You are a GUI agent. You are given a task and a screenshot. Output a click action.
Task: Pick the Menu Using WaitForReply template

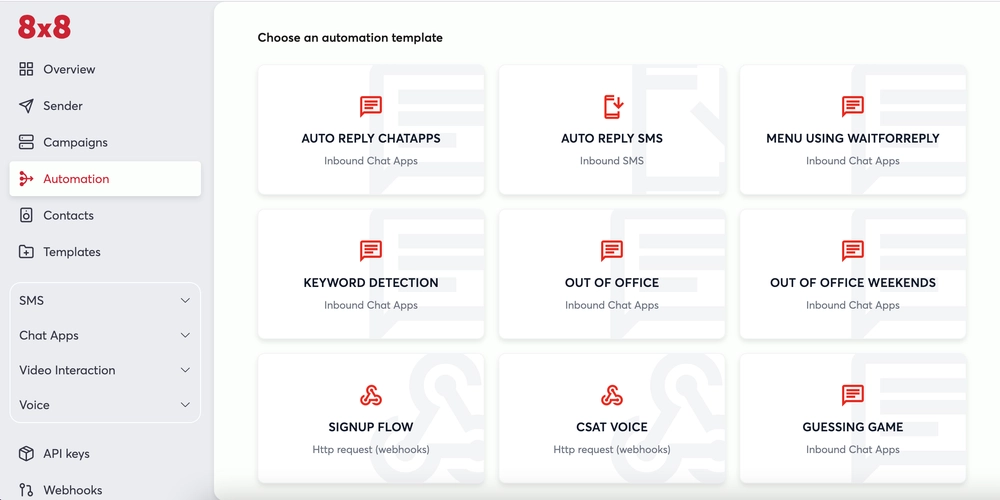(x=853, y=129)
